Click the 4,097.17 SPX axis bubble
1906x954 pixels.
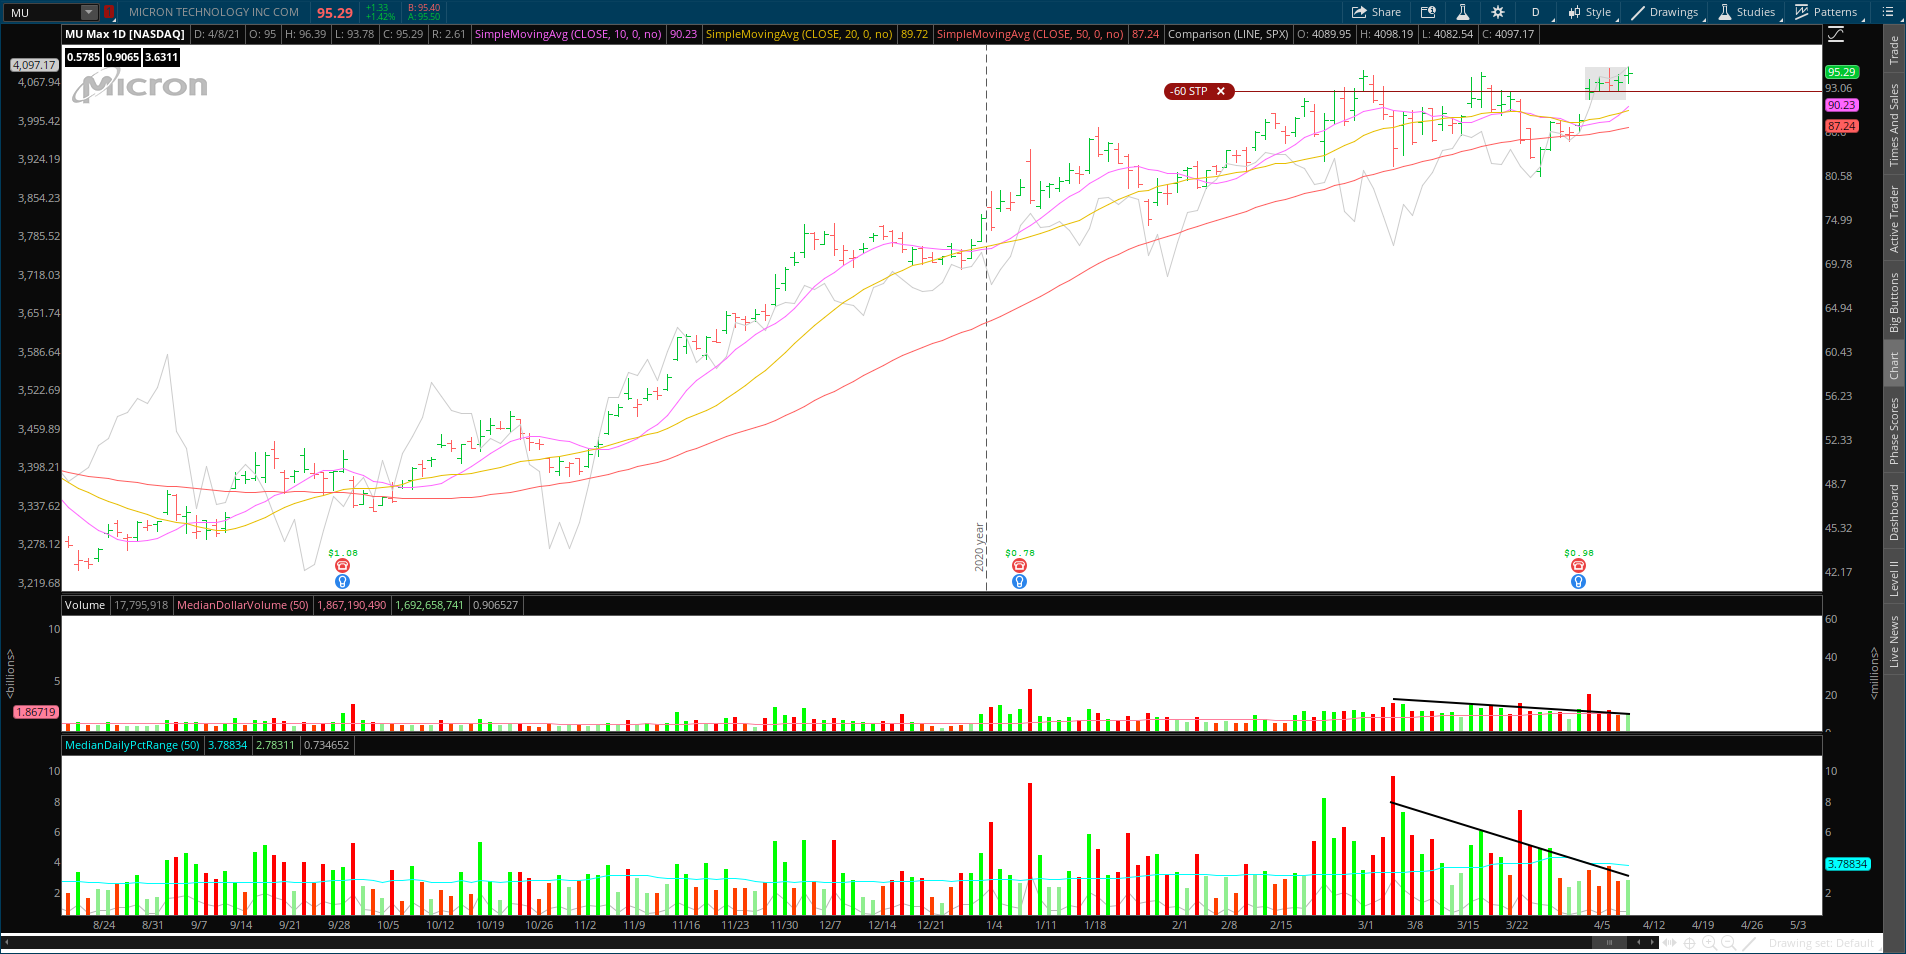point(34,65)
